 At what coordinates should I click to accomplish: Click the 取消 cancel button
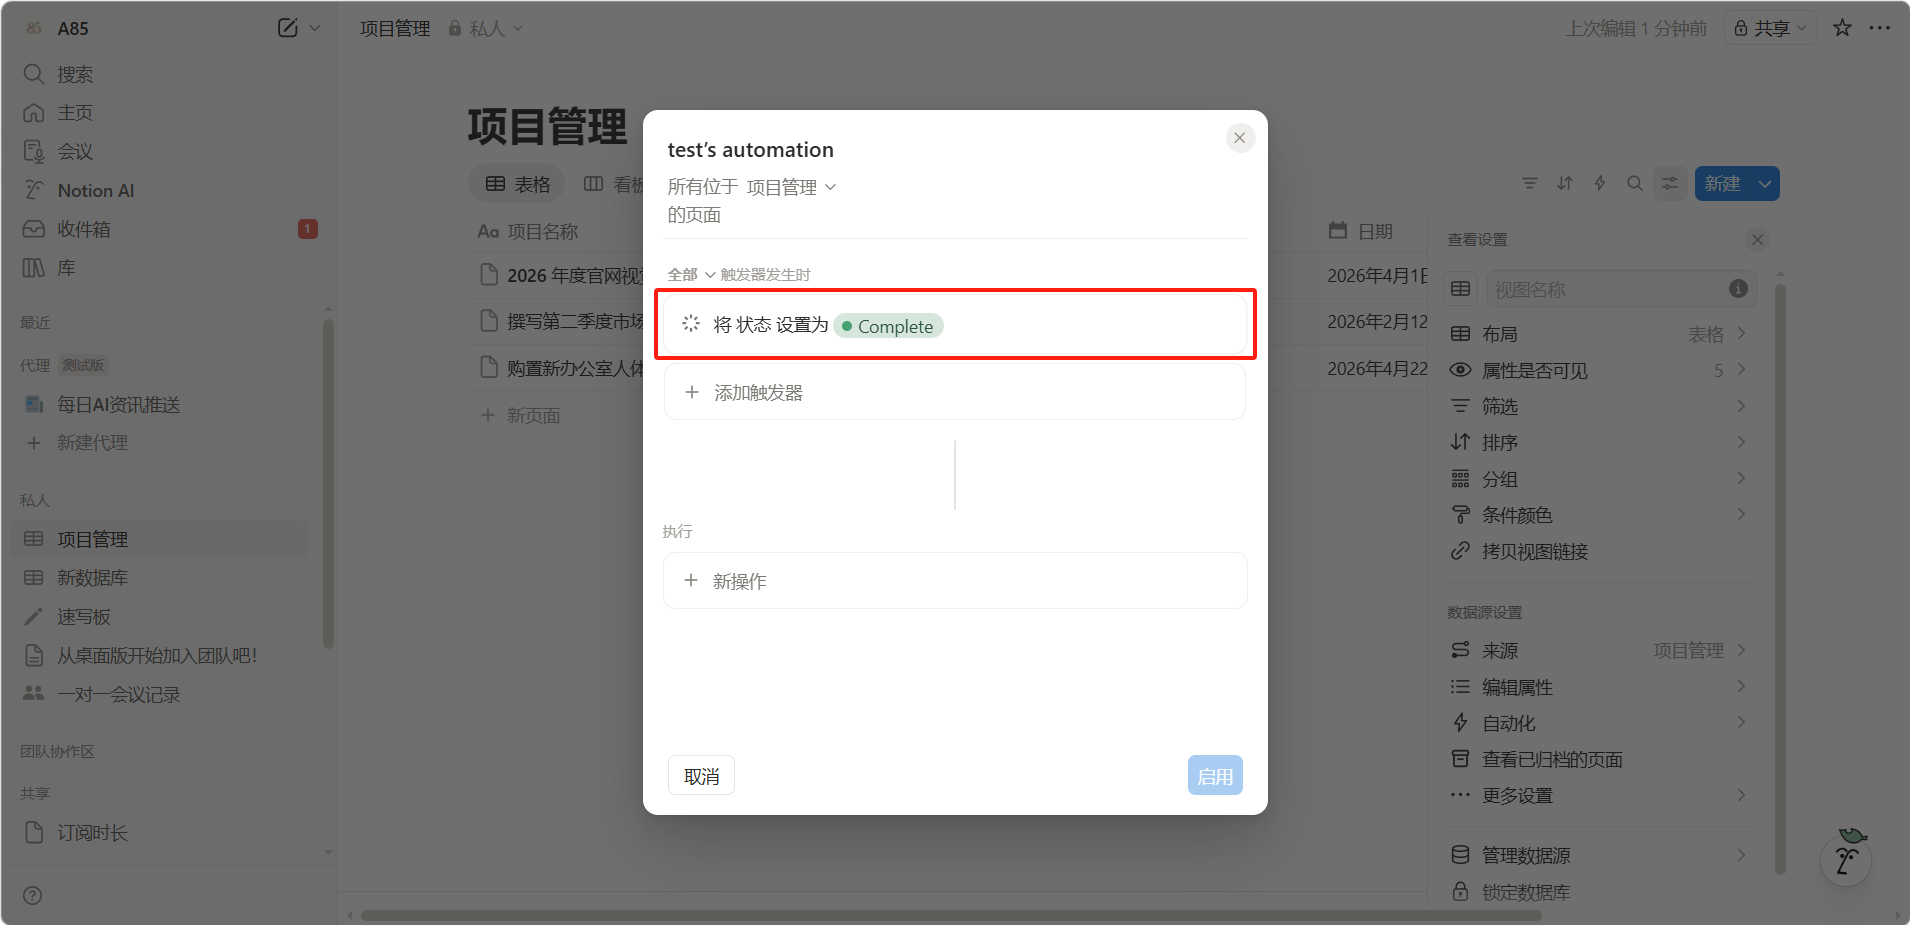pyautogui.click(x=701, y=776)
